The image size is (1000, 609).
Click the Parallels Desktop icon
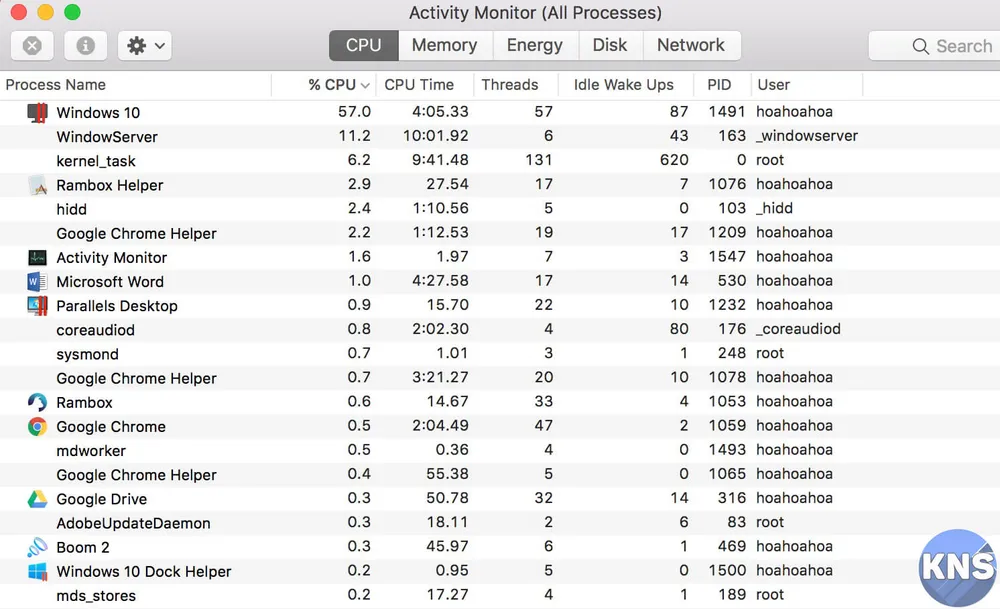click(38, 305)
